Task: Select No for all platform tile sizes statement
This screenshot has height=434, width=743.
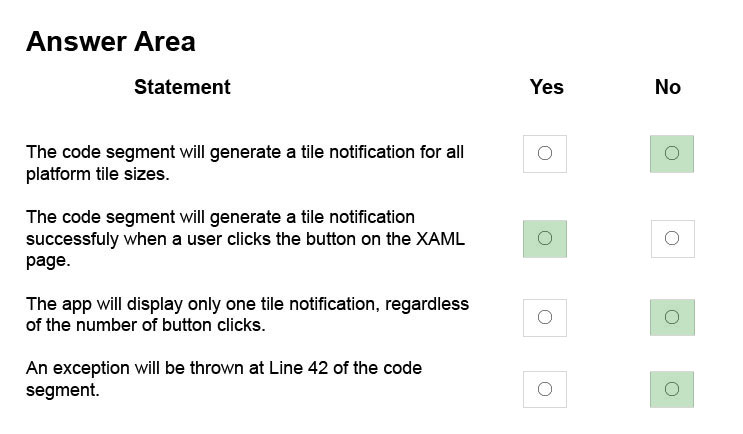Action: point(671,154)
